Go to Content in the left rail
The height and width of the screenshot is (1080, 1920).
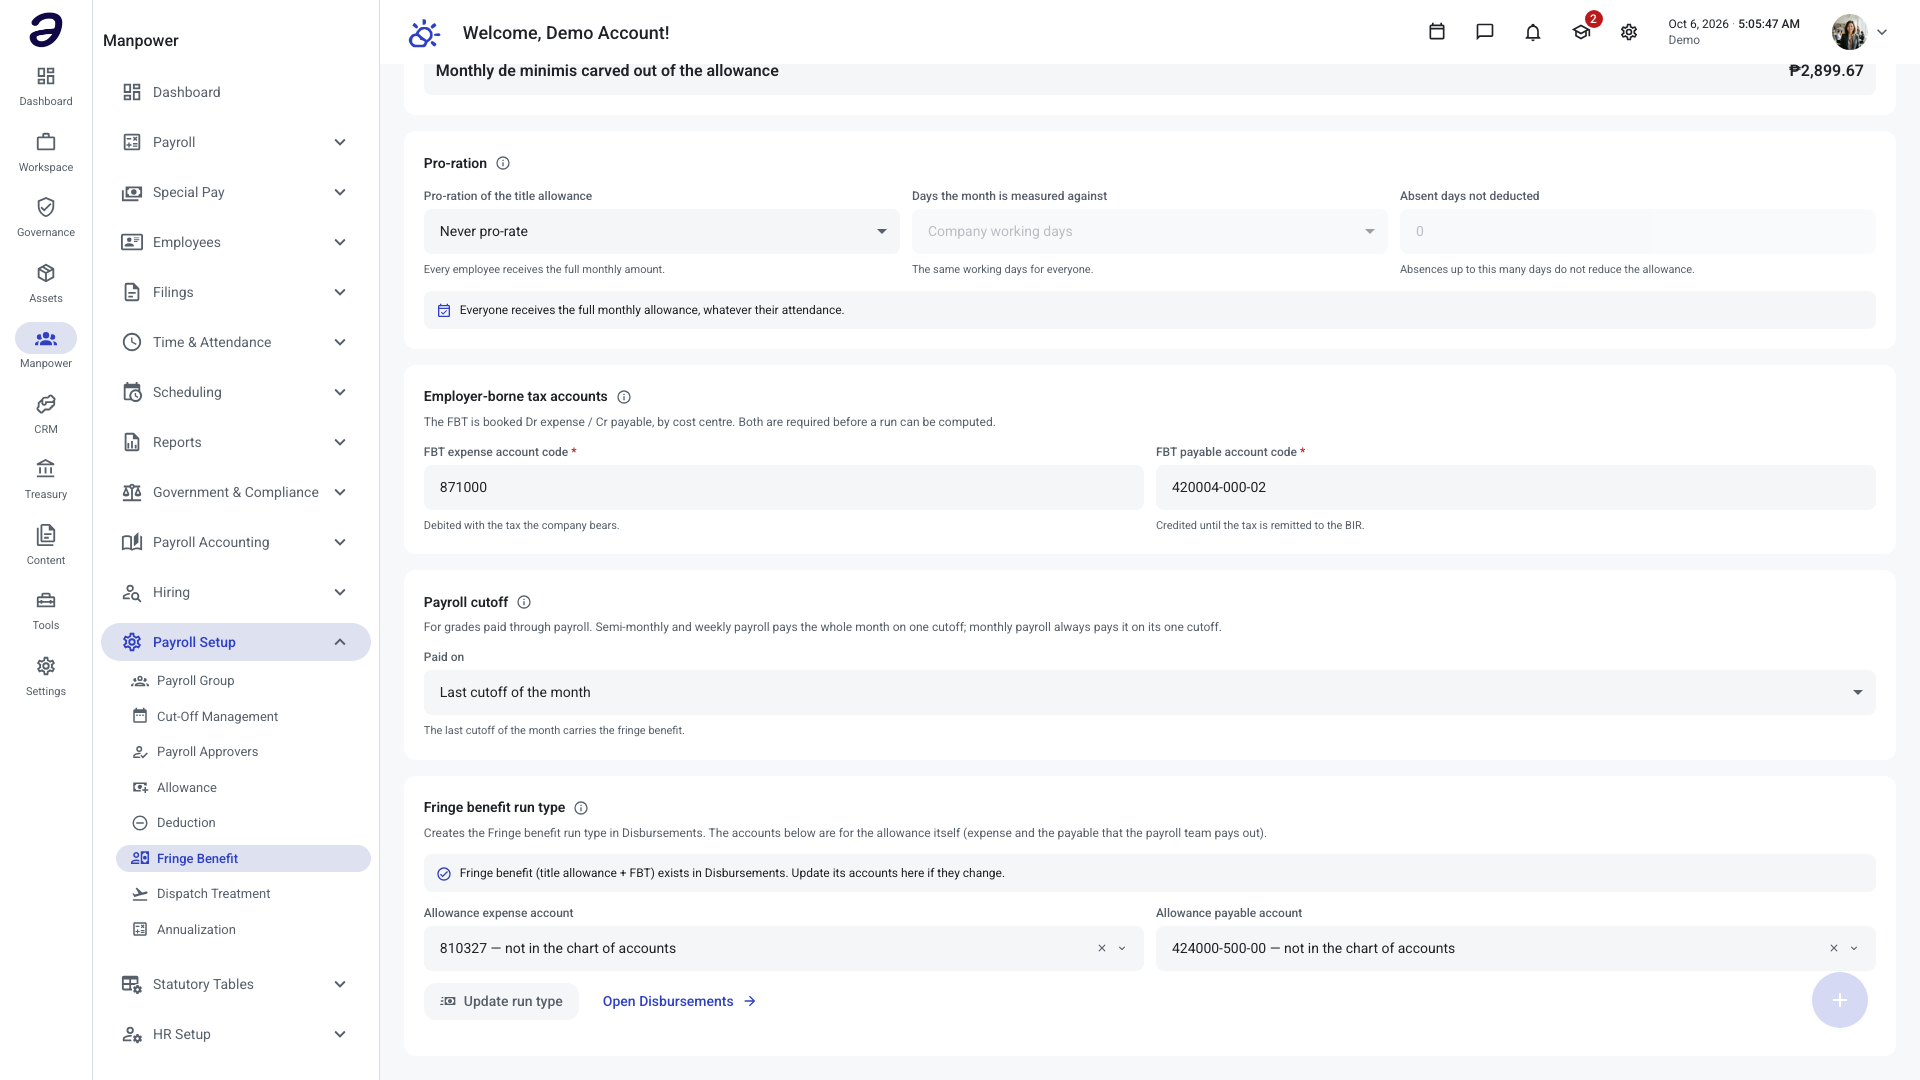click(x=46, y=545)
